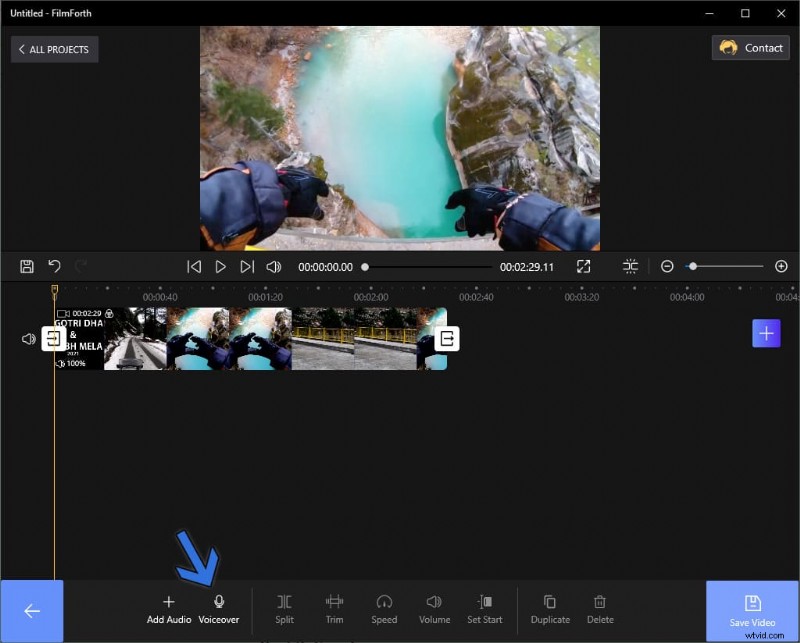
Task: Mute the preview playback audio
Action: pos(273,266)
